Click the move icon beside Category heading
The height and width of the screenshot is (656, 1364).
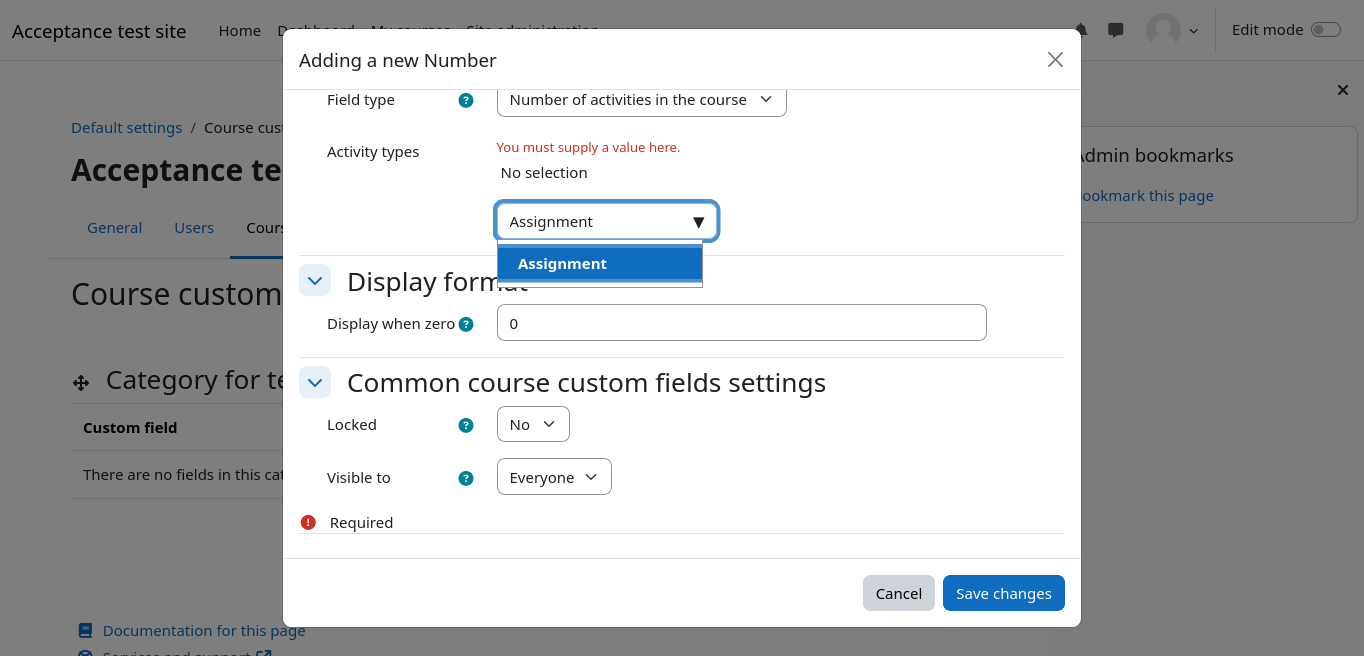pos(81,383)
